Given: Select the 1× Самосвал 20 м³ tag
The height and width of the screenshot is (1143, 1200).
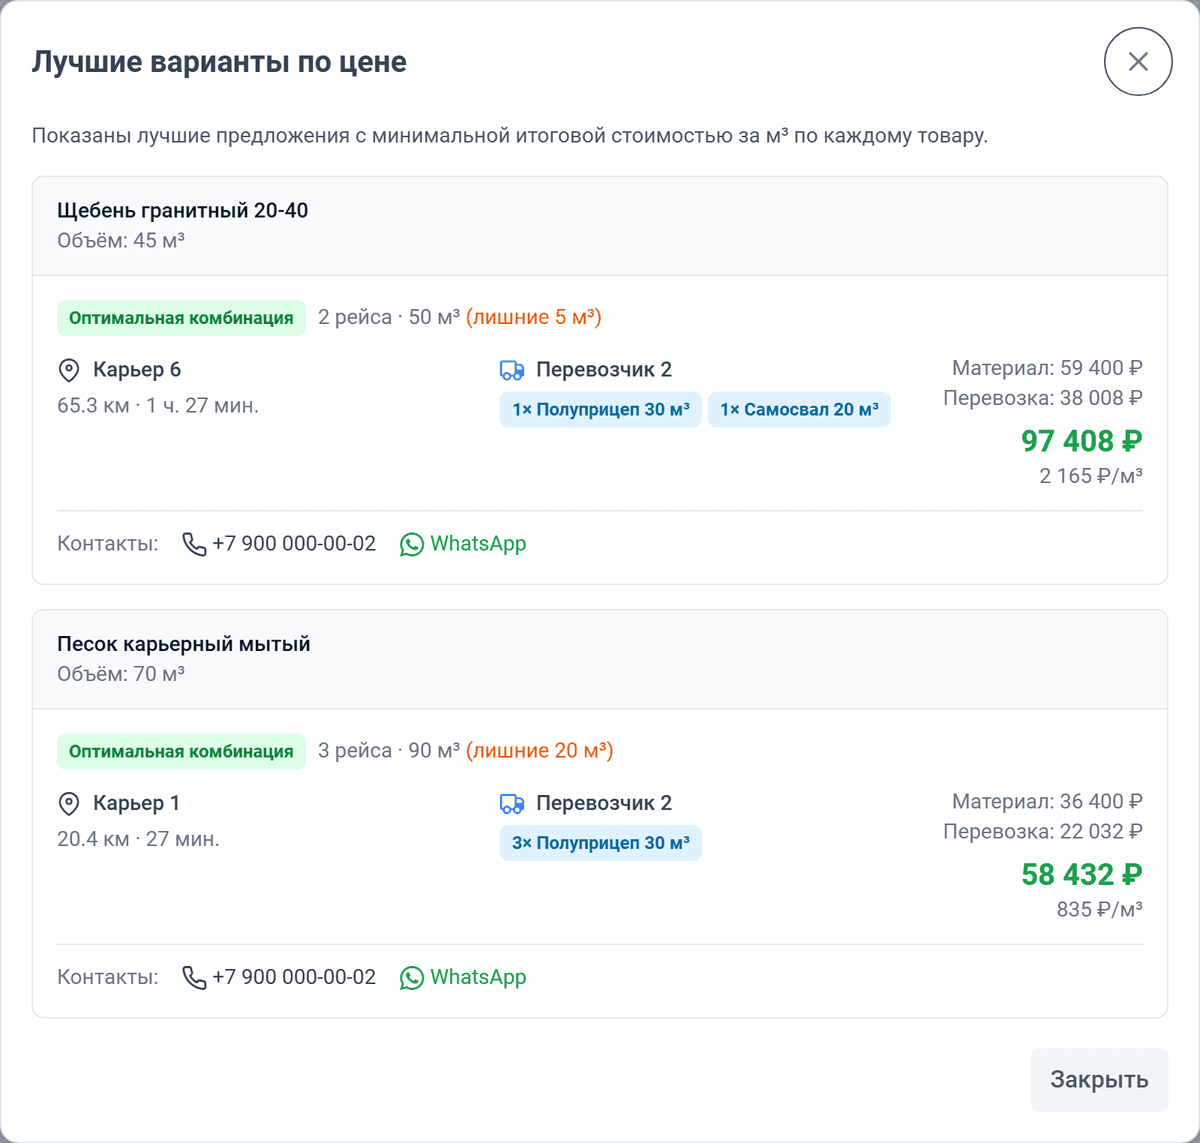Looking at the screenshot, I should (x=799, y=410).
